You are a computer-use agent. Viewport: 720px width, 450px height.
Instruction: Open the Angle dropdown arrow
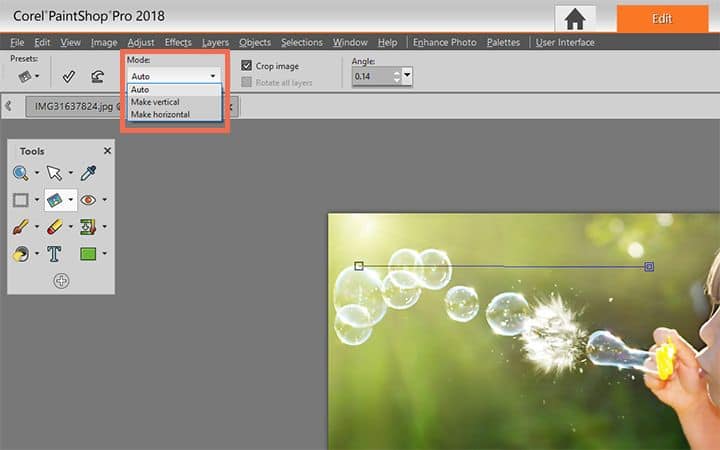click(407, 75)
